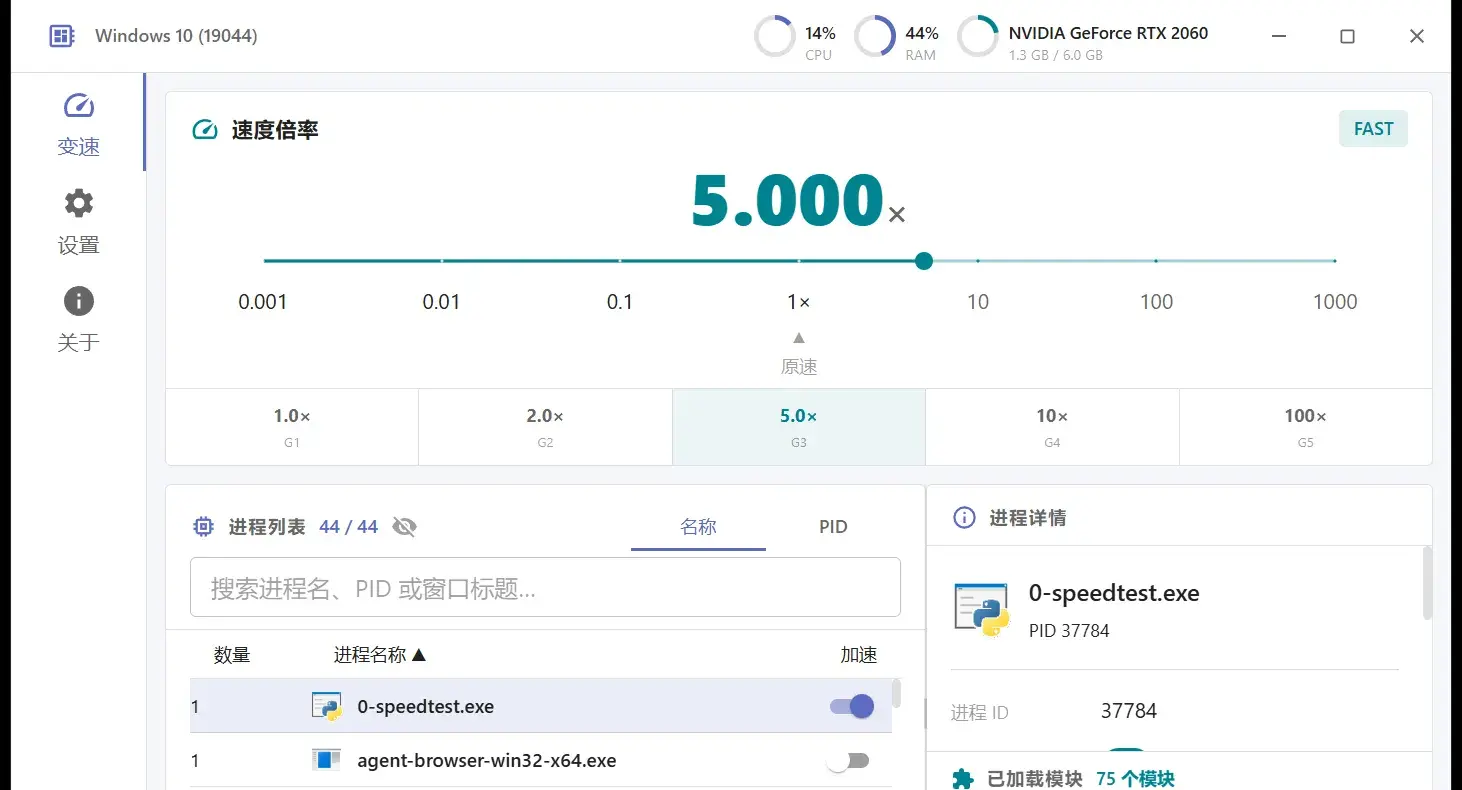The width and height of the screenshot is (1462, 790).
Task: Click the CPU usage ring gauge
Action: coord(774,37)
